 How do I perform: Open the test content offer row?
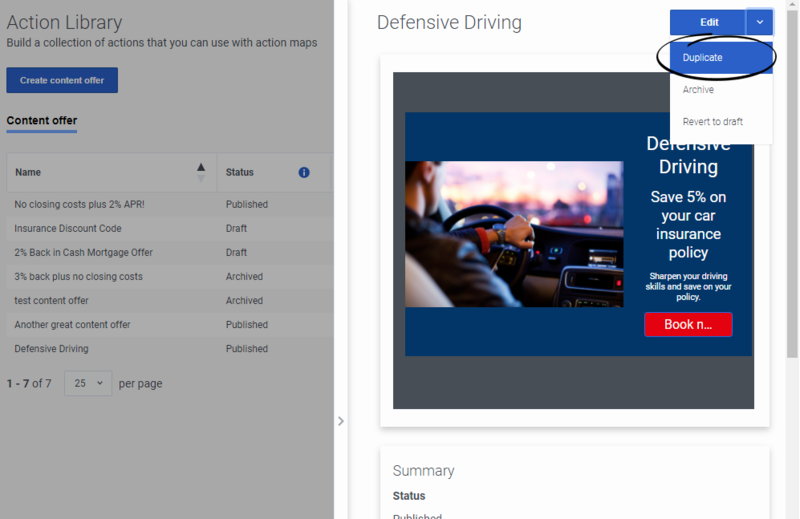170,301
